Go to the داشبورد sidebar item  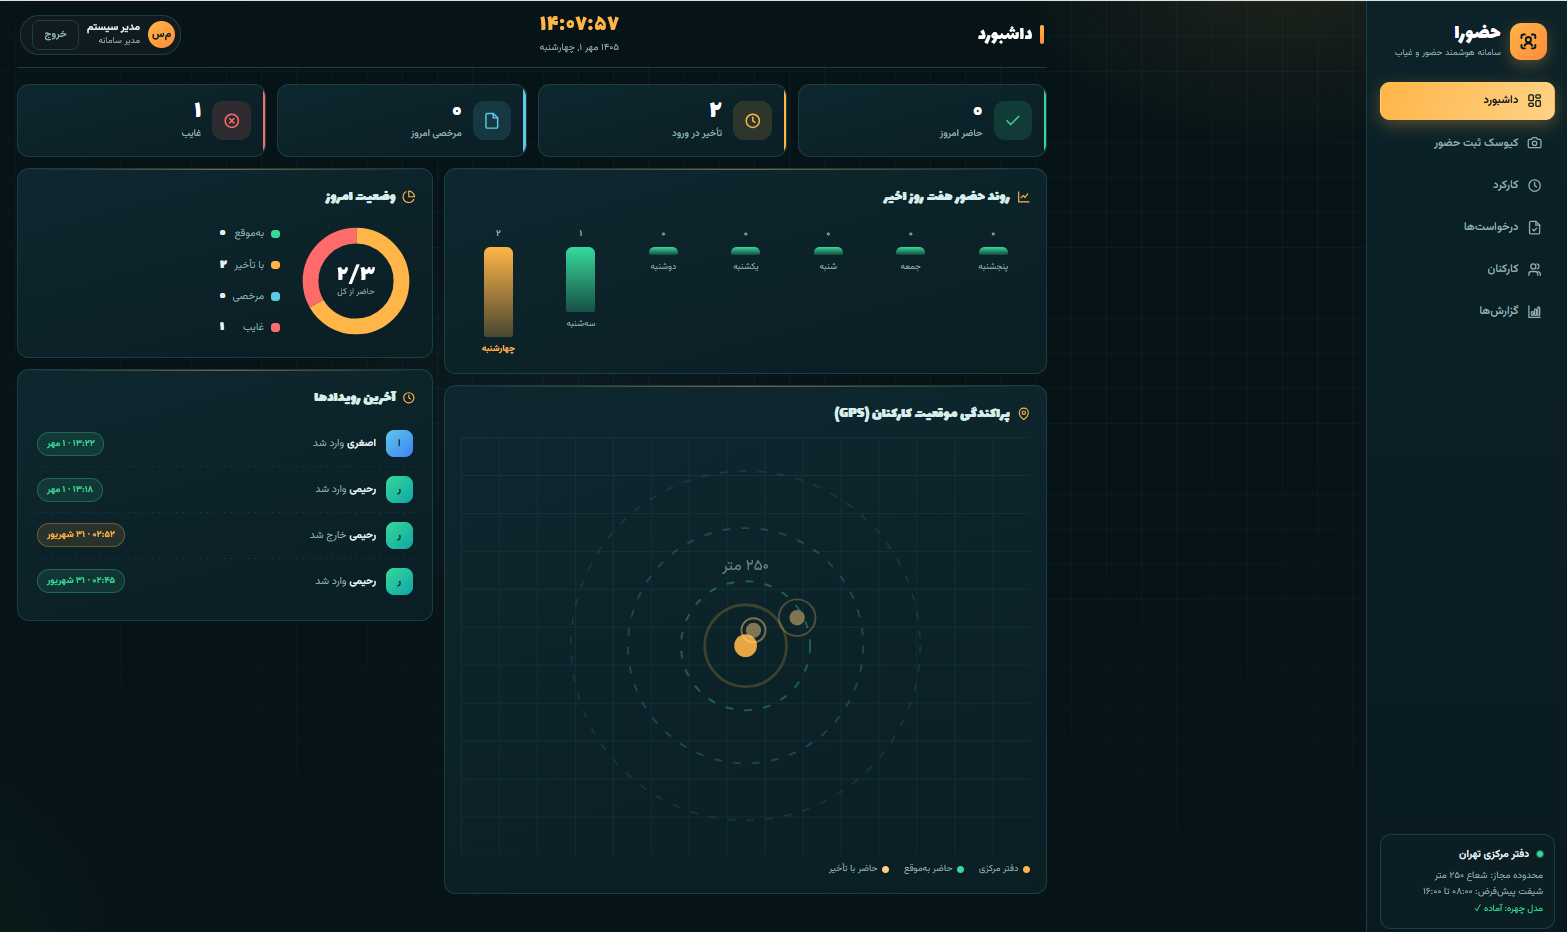point(1467,101)
